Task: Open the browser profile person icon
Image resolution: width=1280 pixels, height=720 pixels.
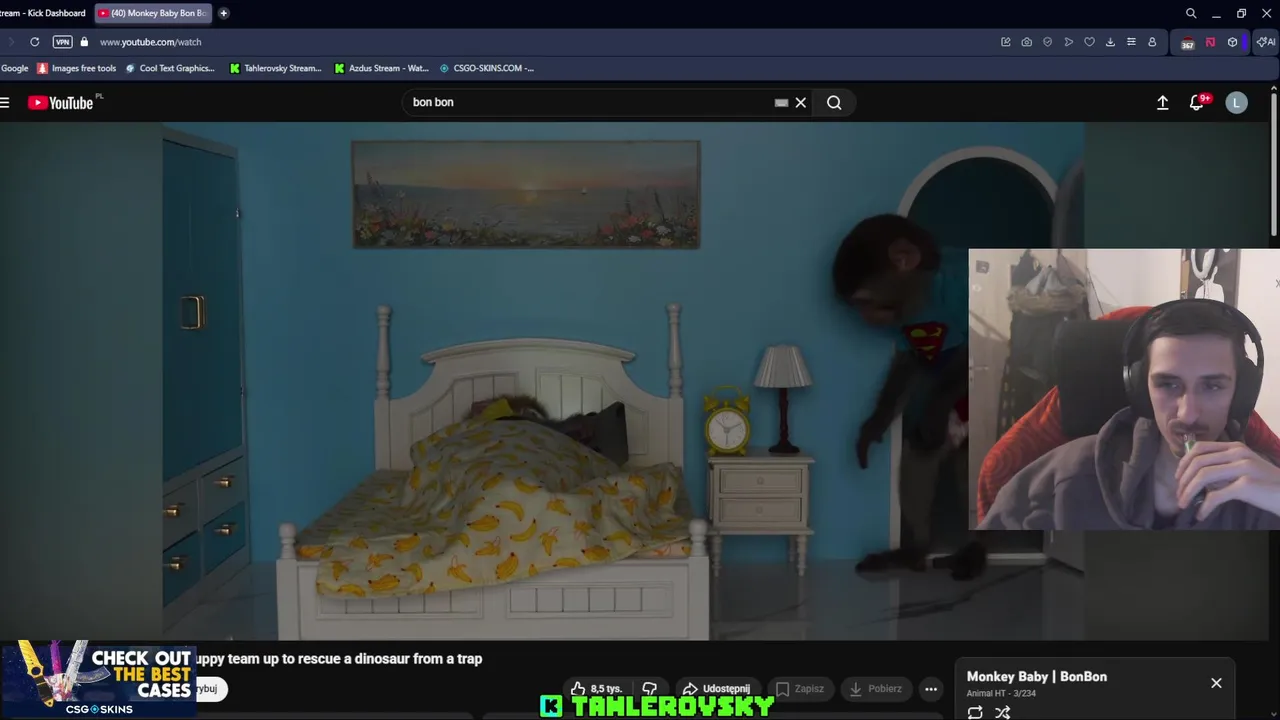Action: click(1152, 42)
